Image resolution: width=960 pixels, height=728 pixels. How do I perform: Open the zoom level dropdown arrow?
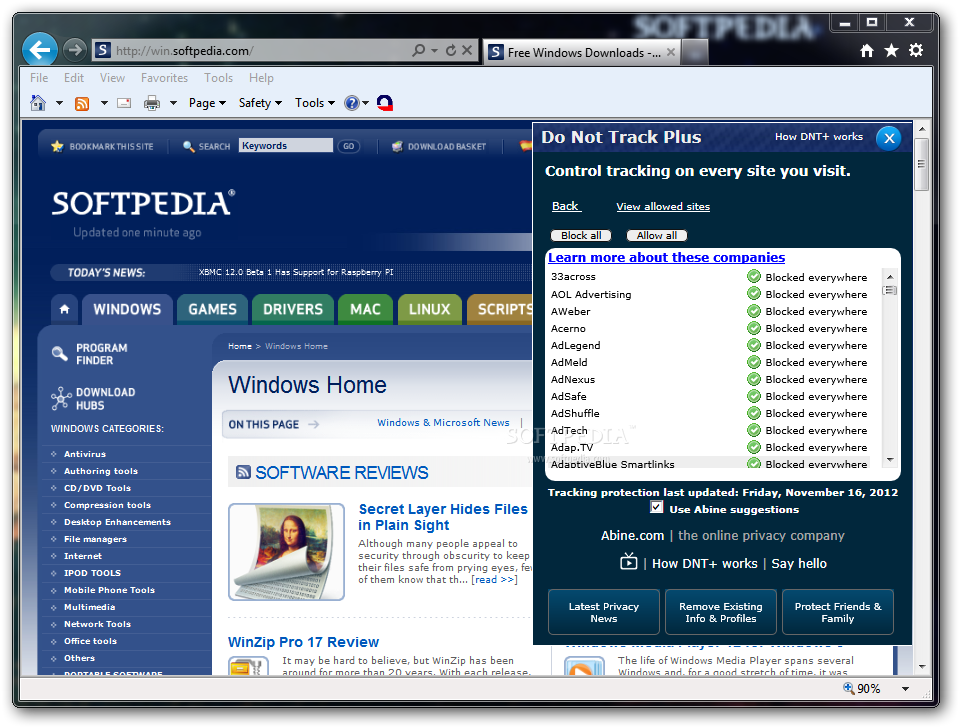(x=906, y=689)
